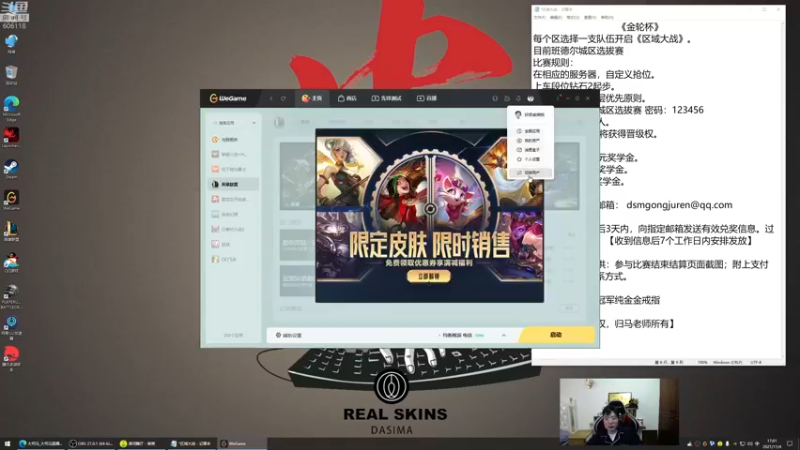Open the WeGame menu icon with red dot
The height and width of the screenshot is (450, 800).
coord(559,97)
